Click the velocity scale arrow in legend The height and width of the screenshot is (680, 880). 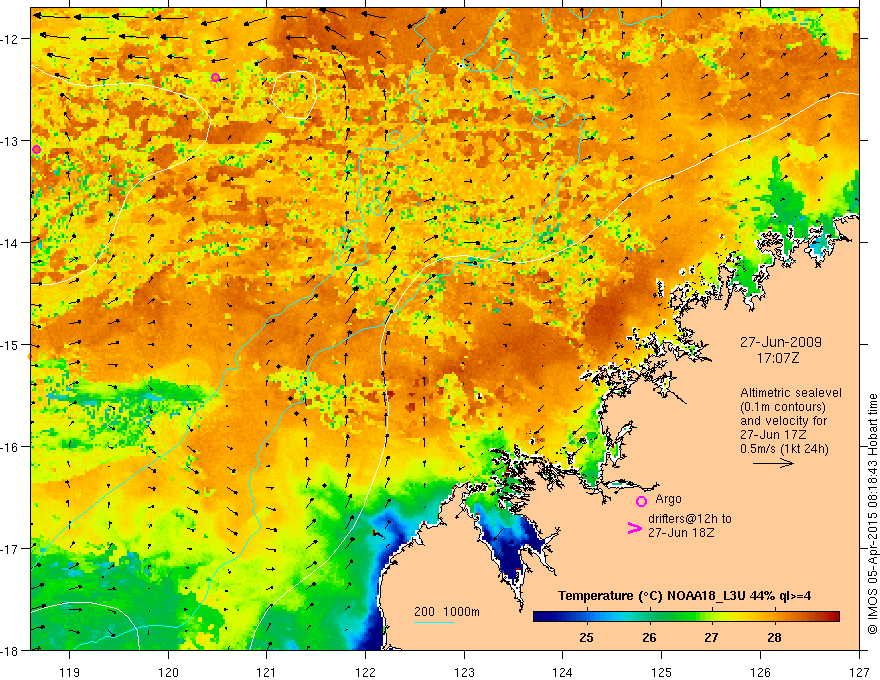coord(773,463)
